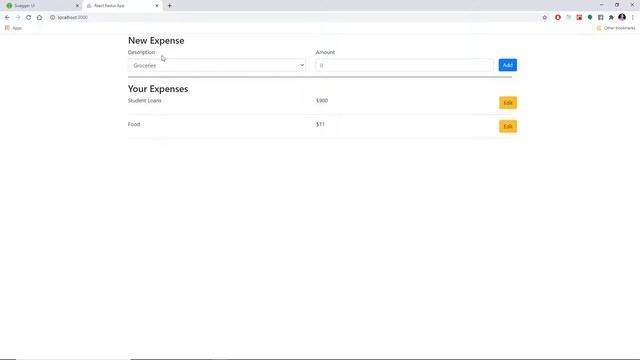Click the Amount field label

[325, 52]
